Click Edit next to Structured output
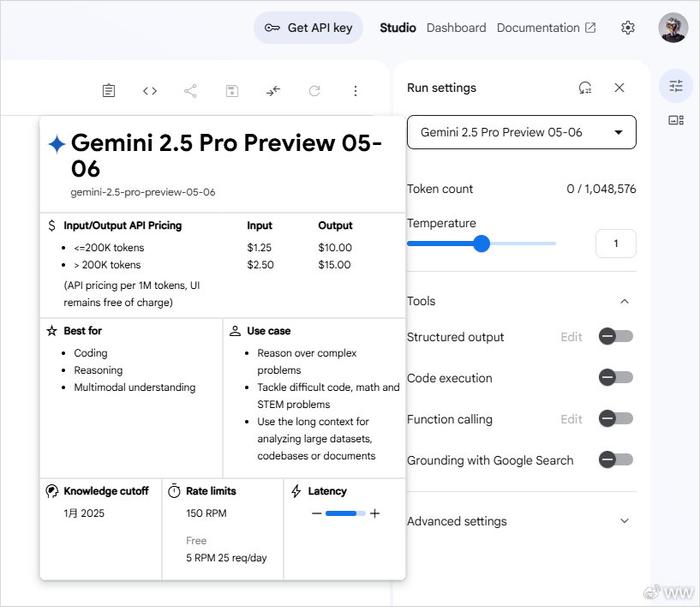This screenshot has width=700, height=607. pyautogui.click(x=571, y=337)
